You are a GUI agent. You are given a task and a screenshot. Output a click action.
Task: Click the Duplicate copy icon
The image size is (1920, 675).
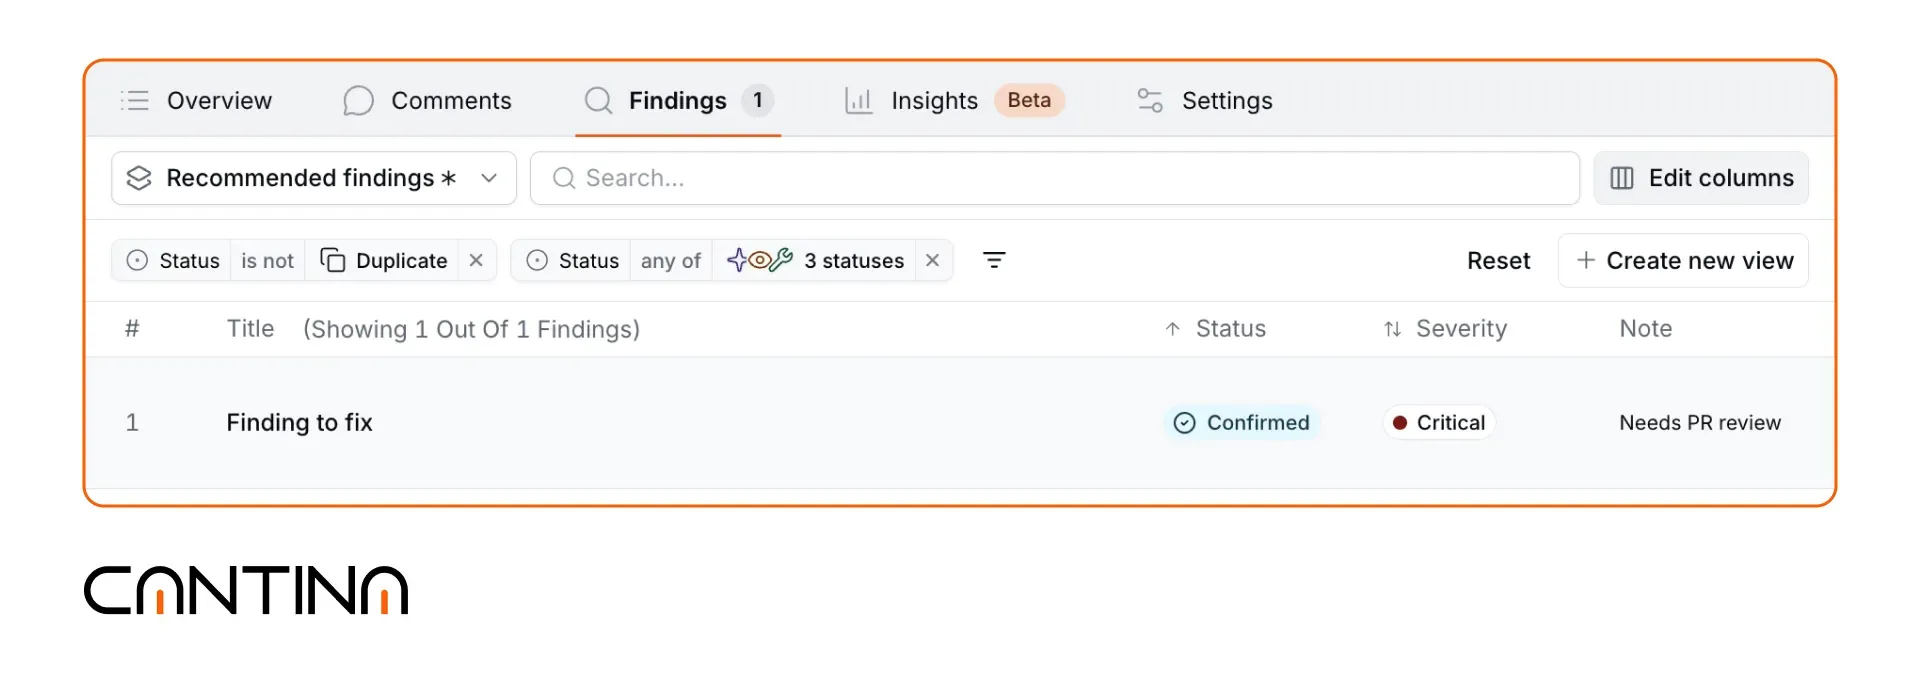333,260
